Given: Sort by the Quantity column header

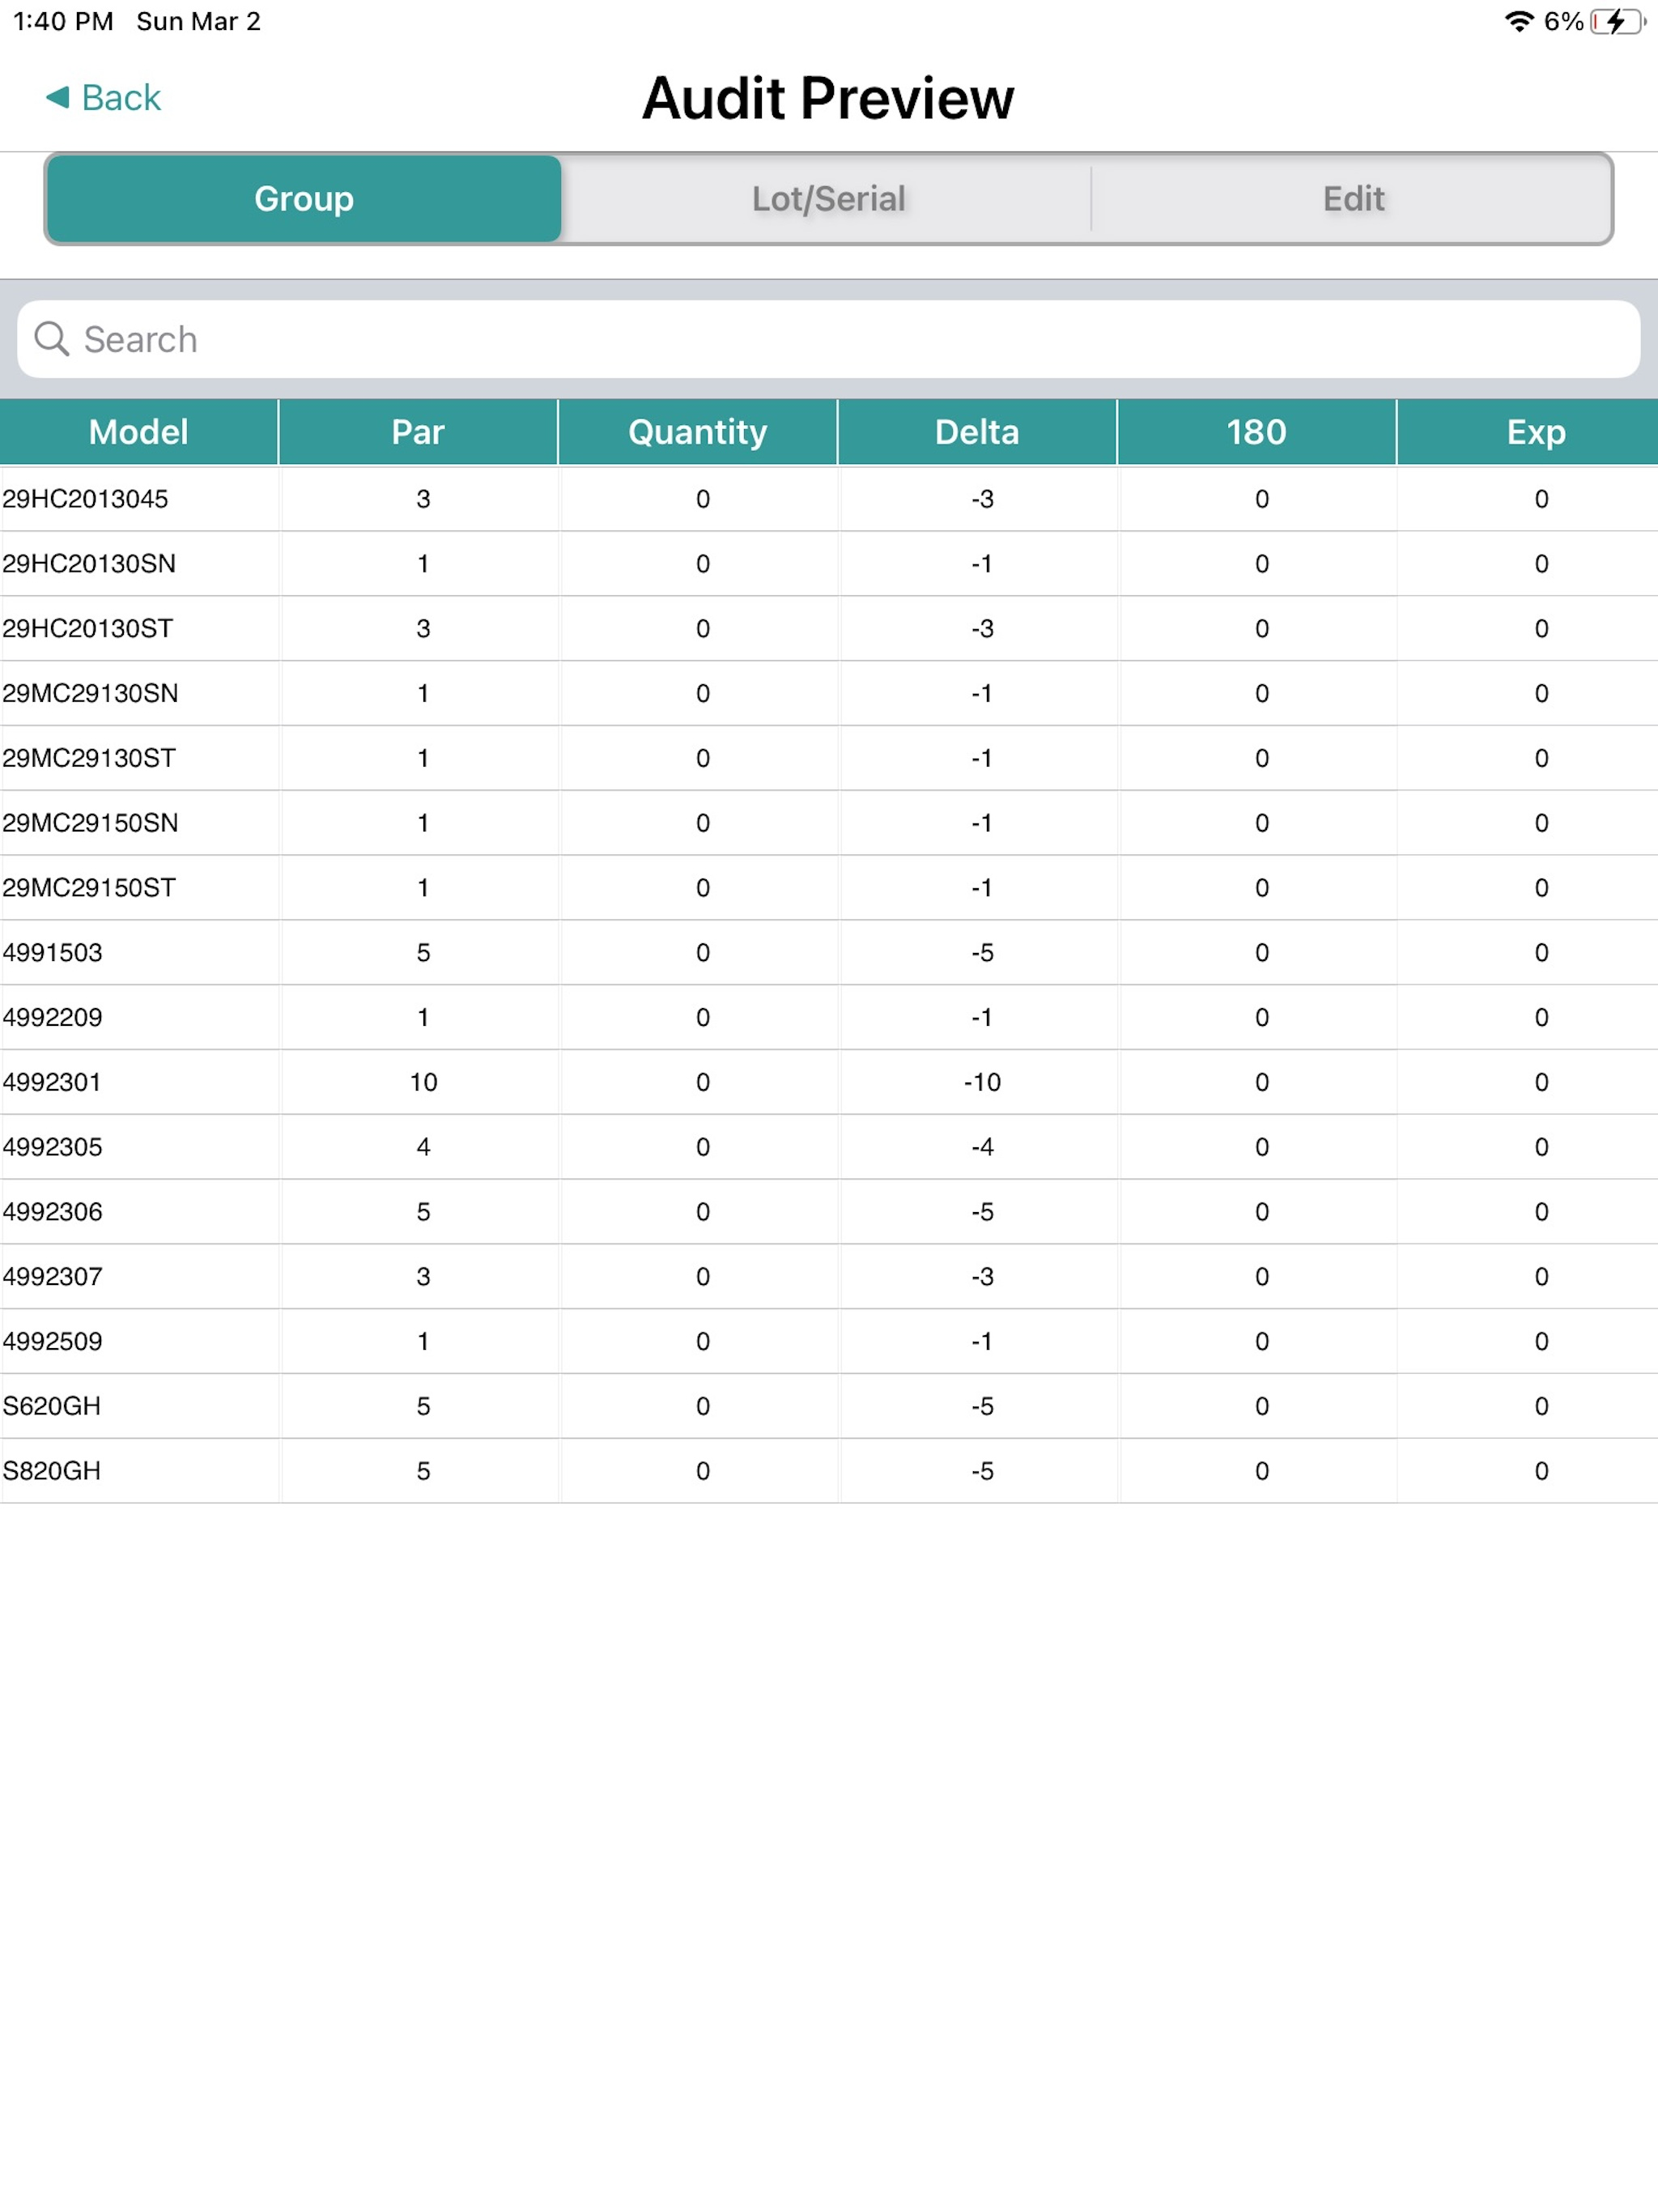Looking at the screenshot, I should 698,432.
